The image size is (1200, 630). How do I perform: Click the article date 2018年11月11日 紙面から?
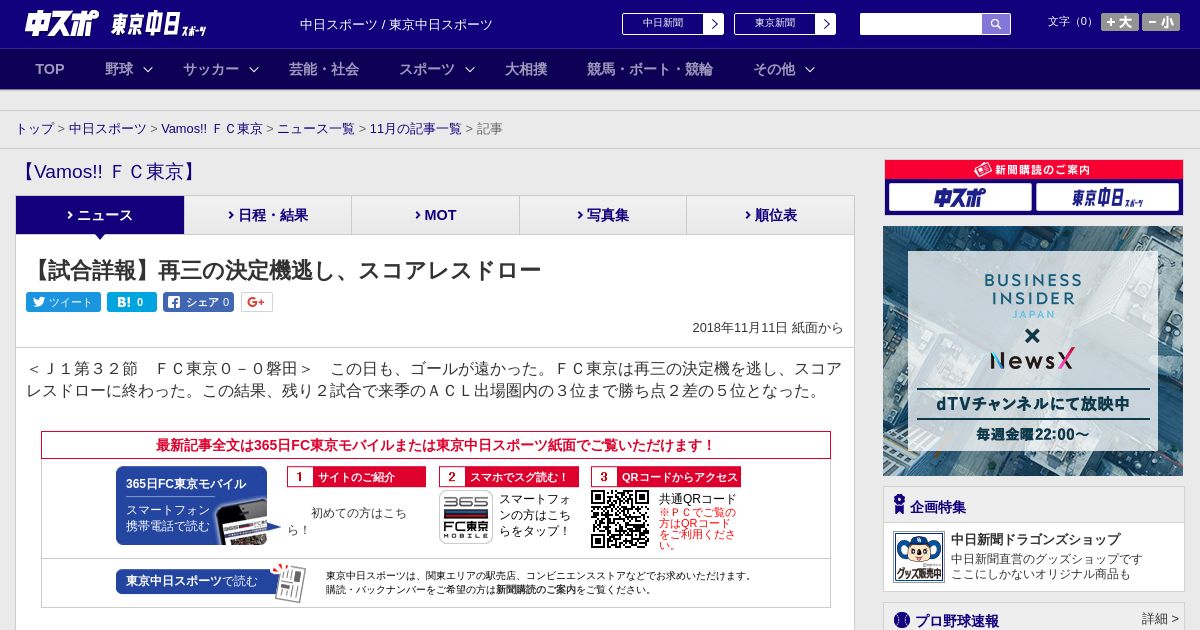pos(768,327)
